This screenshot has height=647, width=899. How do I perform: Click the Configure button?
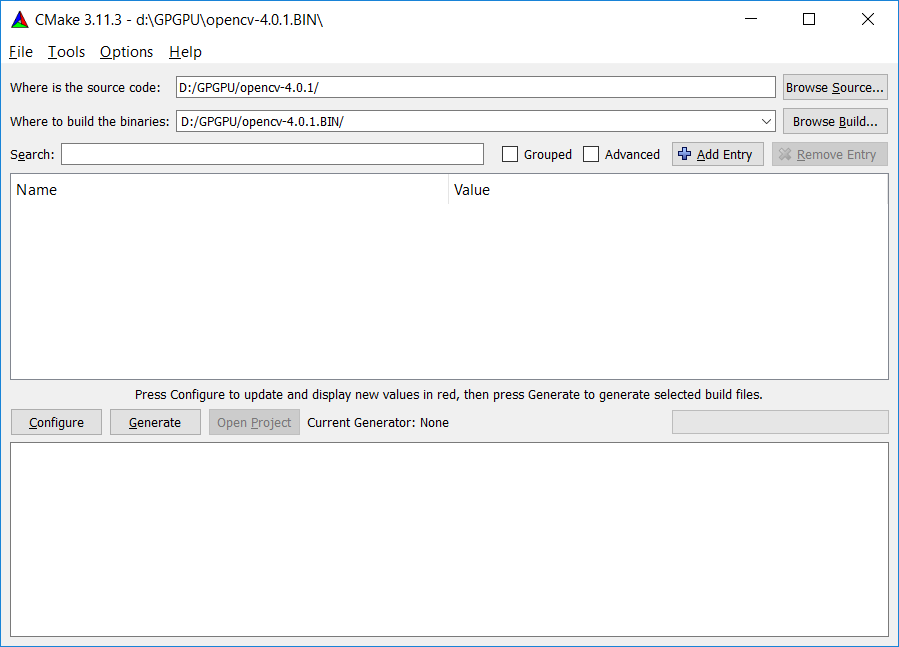(56, 422)
